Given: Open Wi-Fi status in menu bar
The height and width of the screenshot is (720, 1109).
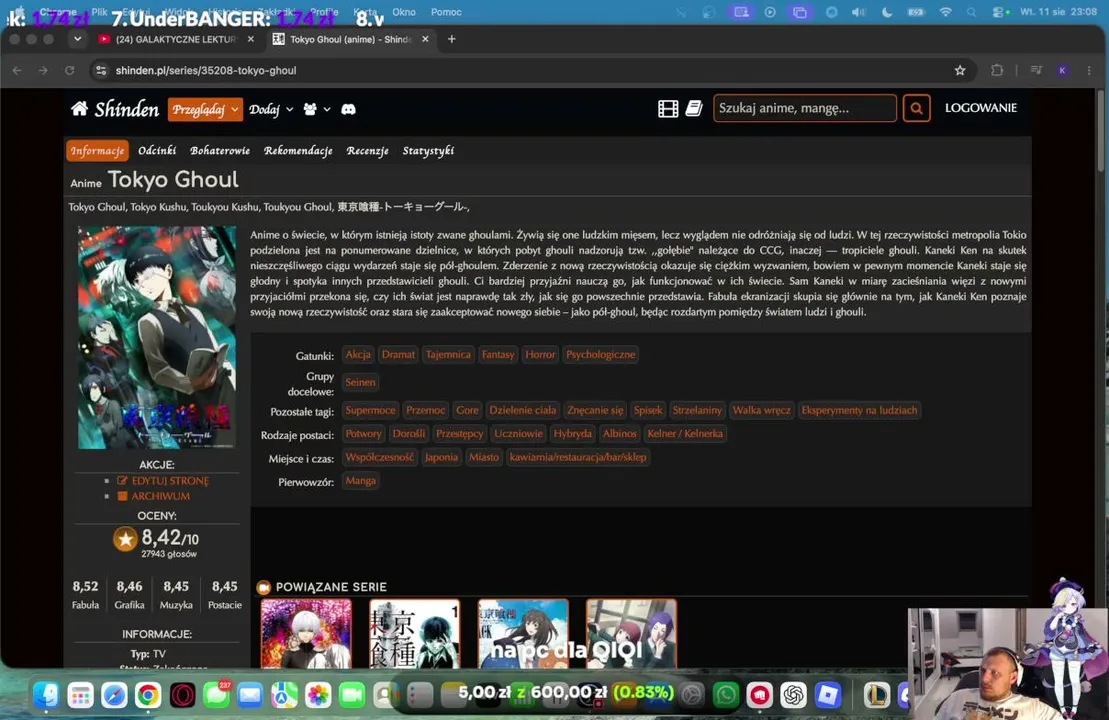Looking at the screenshot, I should coord(946,12).
